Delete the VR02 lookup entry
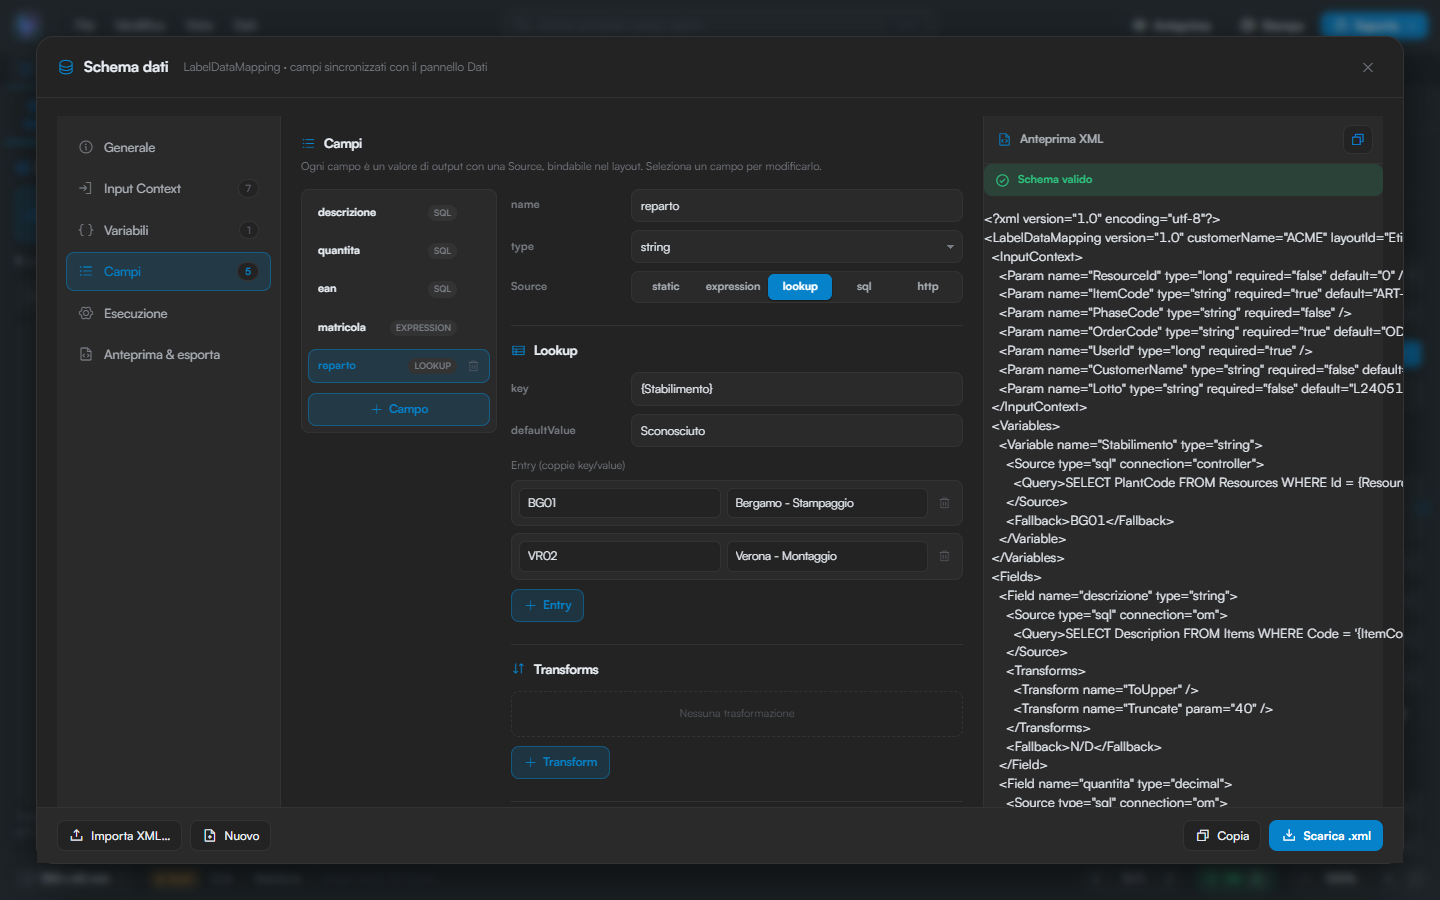 coord(944,556)
